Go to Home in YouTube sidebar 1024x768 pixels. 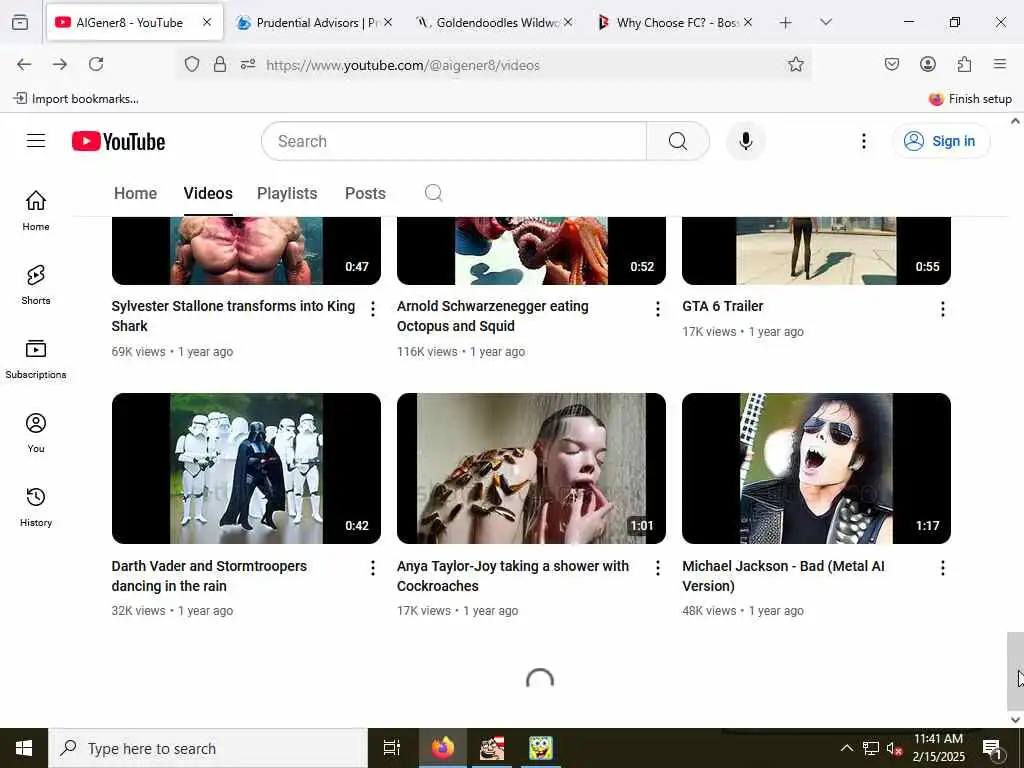click(36, 210)
